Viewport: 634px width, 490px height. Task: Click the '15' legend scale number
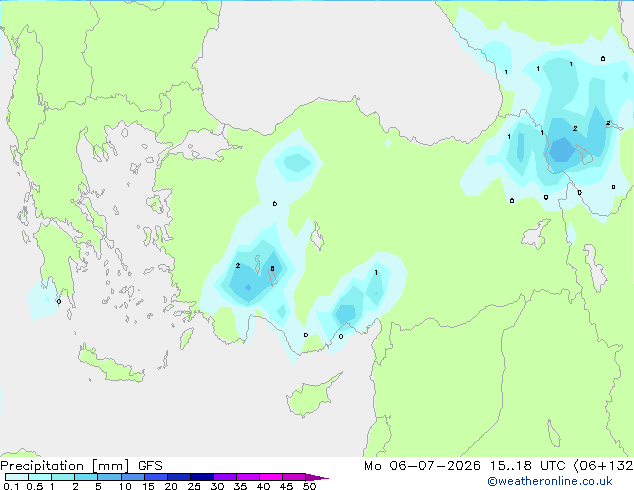coord(148,486)
